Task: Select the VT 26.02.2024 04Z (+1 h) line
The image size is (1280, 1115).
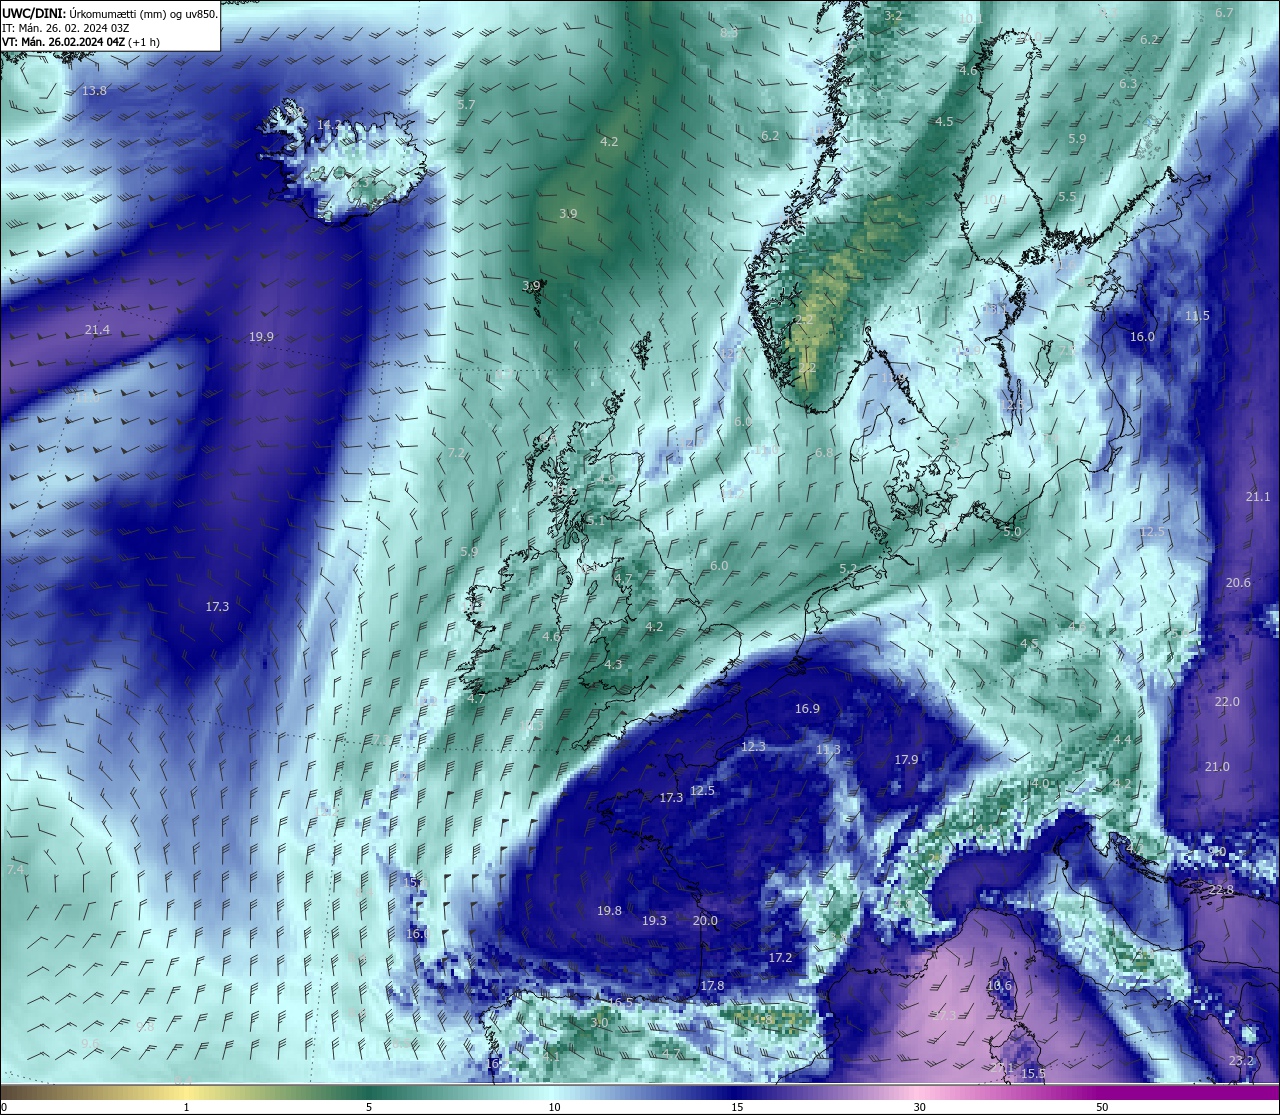Action: [81, 42]
